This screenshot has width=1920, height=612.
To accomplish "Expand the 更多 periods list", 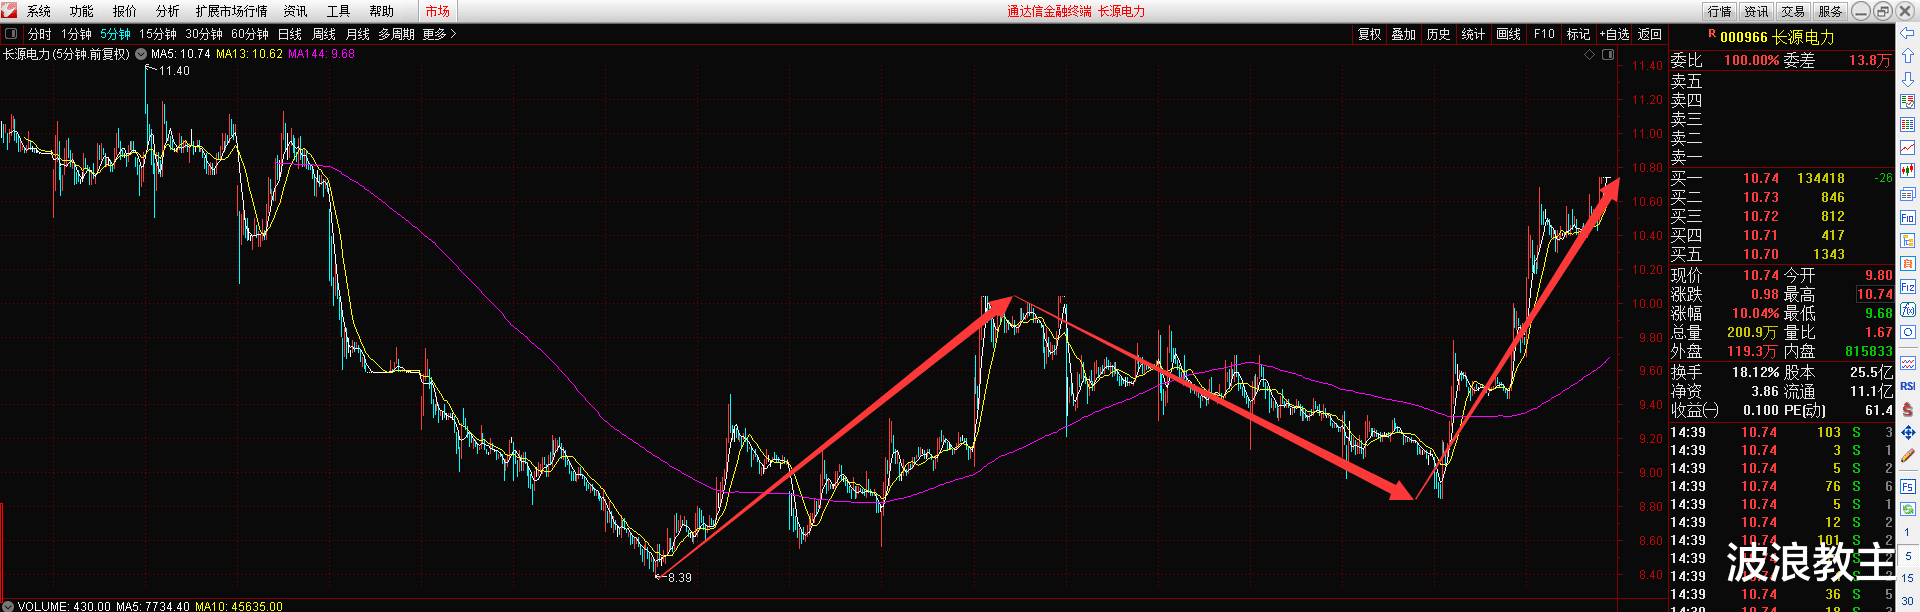I will (x=439, y=34).
